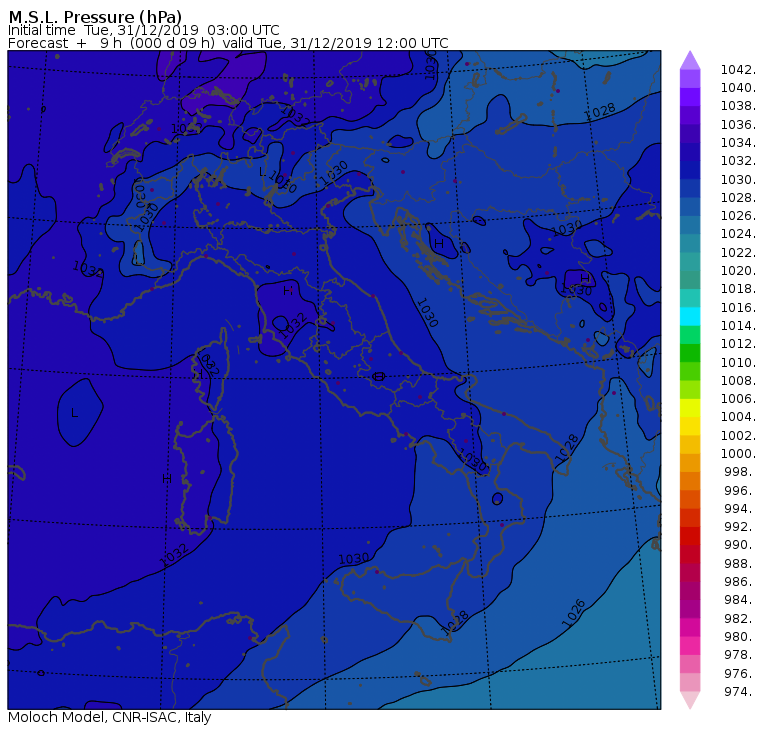Select the violet swatch between 1040 and 1042
The height and width of the screenshot is (731, 760).
(690, 79)
